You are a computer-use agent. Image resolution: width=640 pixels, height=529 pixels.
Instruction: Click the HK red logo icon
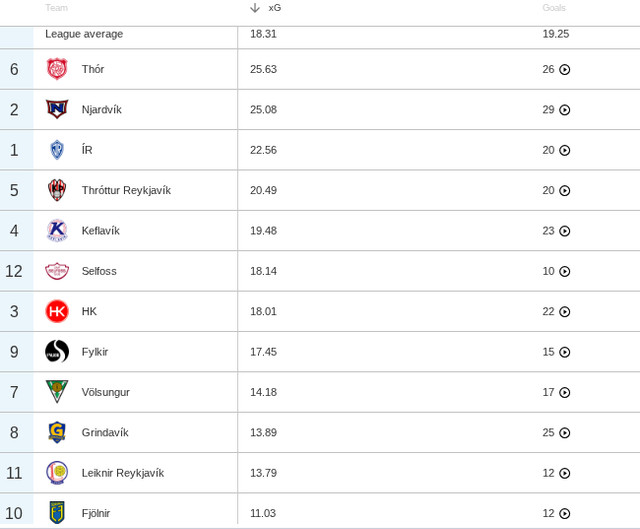(x=57, y=311)
